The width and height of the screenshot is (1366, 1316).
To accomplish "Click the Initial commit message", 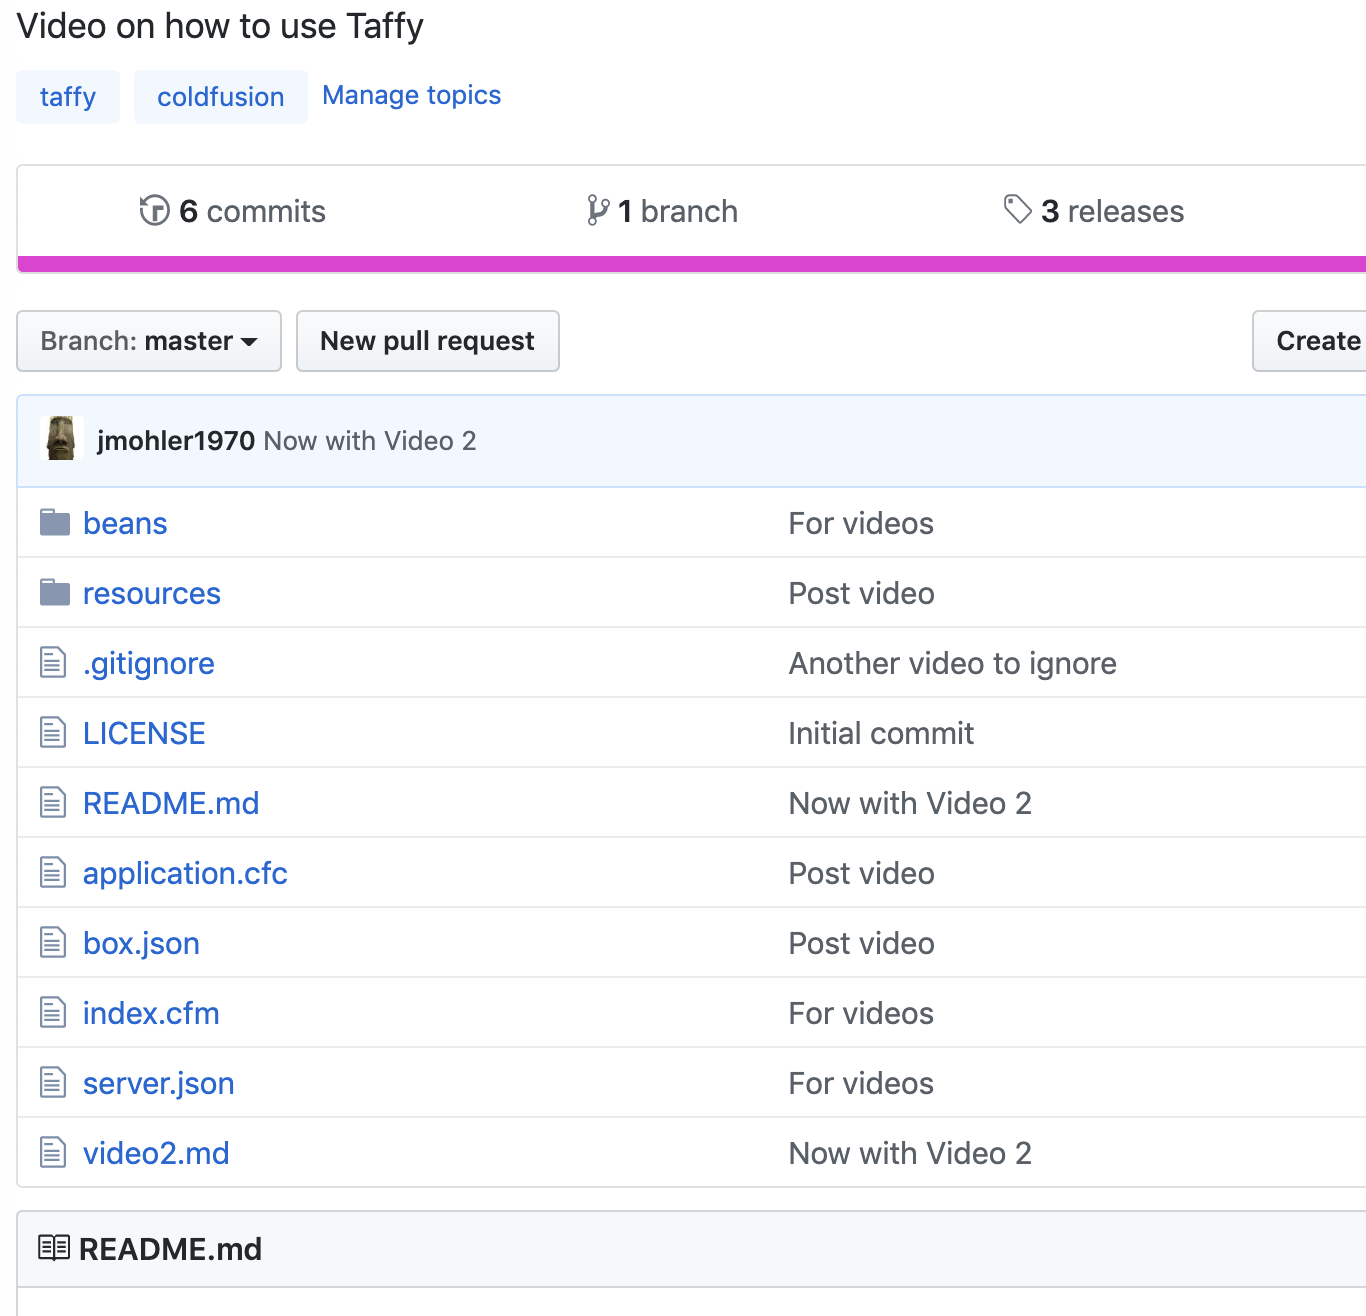I will click(881, 733).
